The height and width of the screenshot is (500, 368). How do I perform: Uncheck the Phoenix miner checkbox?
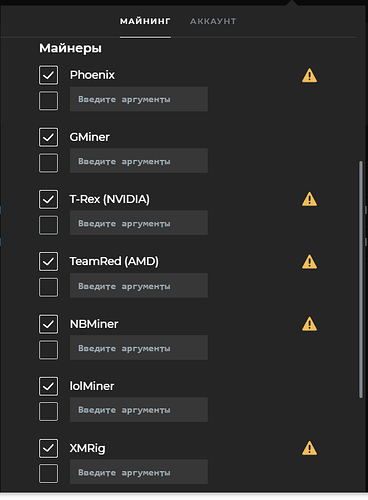48,75
